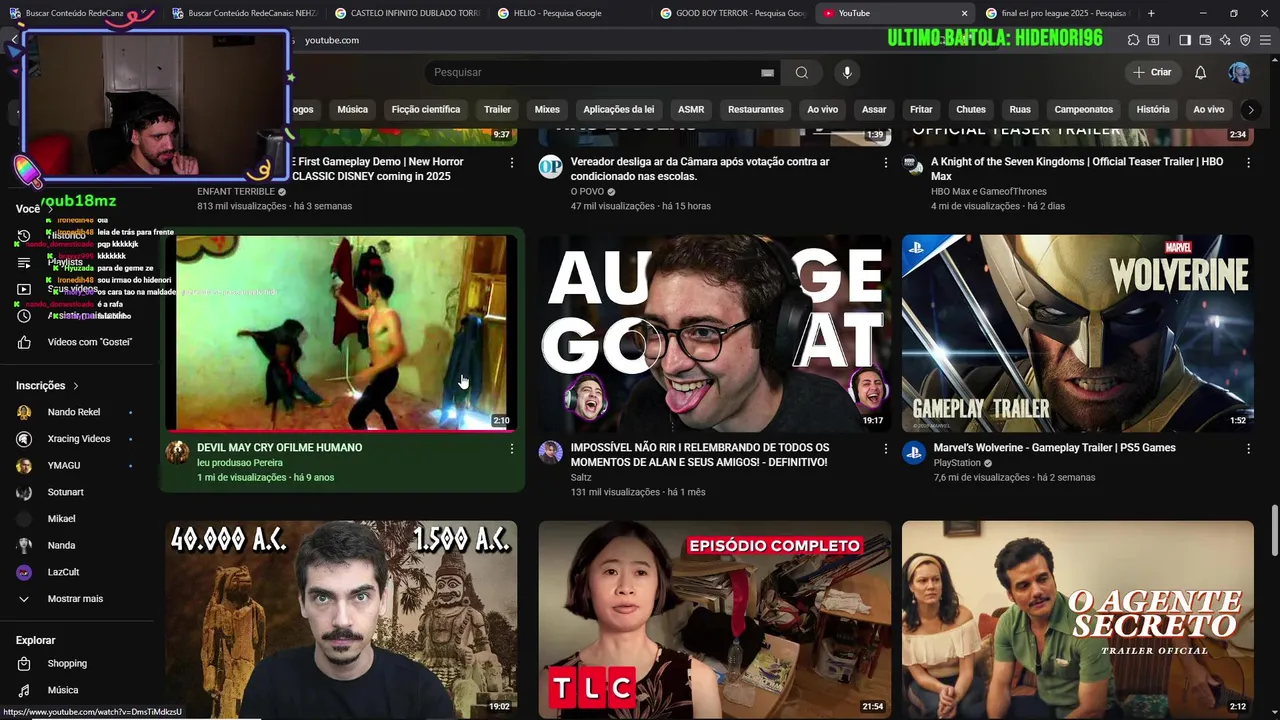This screenshot has height=720, width=1280.
Task: Select the Campeonatos category chip
Action: tap(1083, 110)
